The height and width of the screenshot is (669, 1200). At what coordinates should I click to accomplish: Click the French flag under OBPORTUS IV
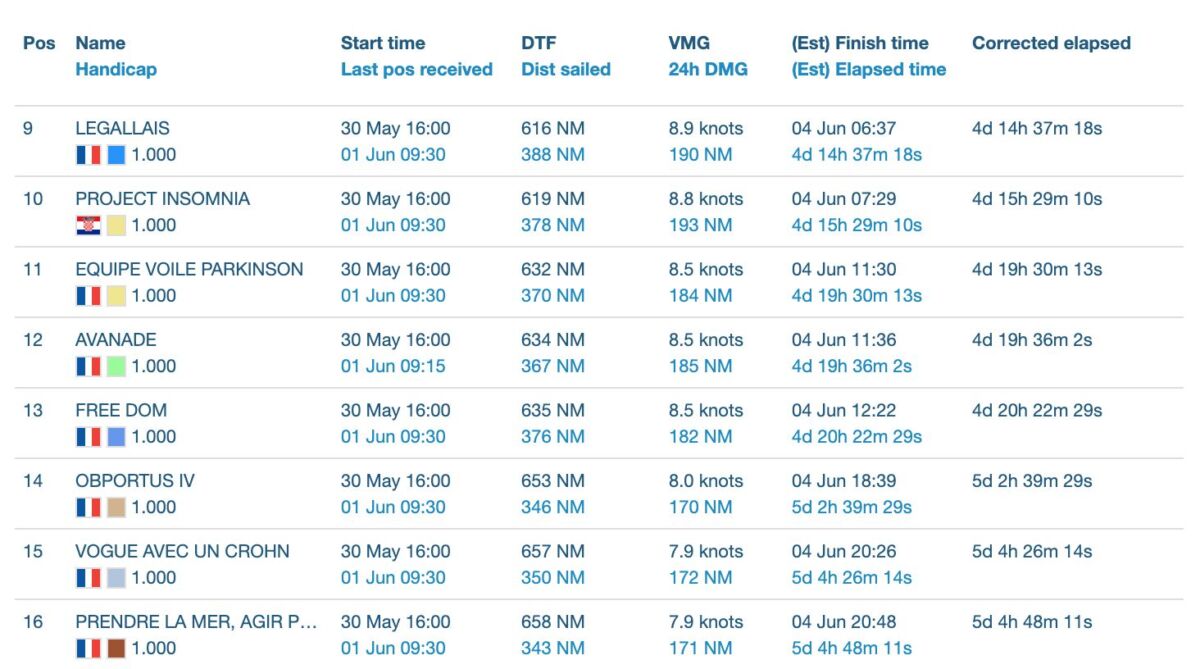88,507
